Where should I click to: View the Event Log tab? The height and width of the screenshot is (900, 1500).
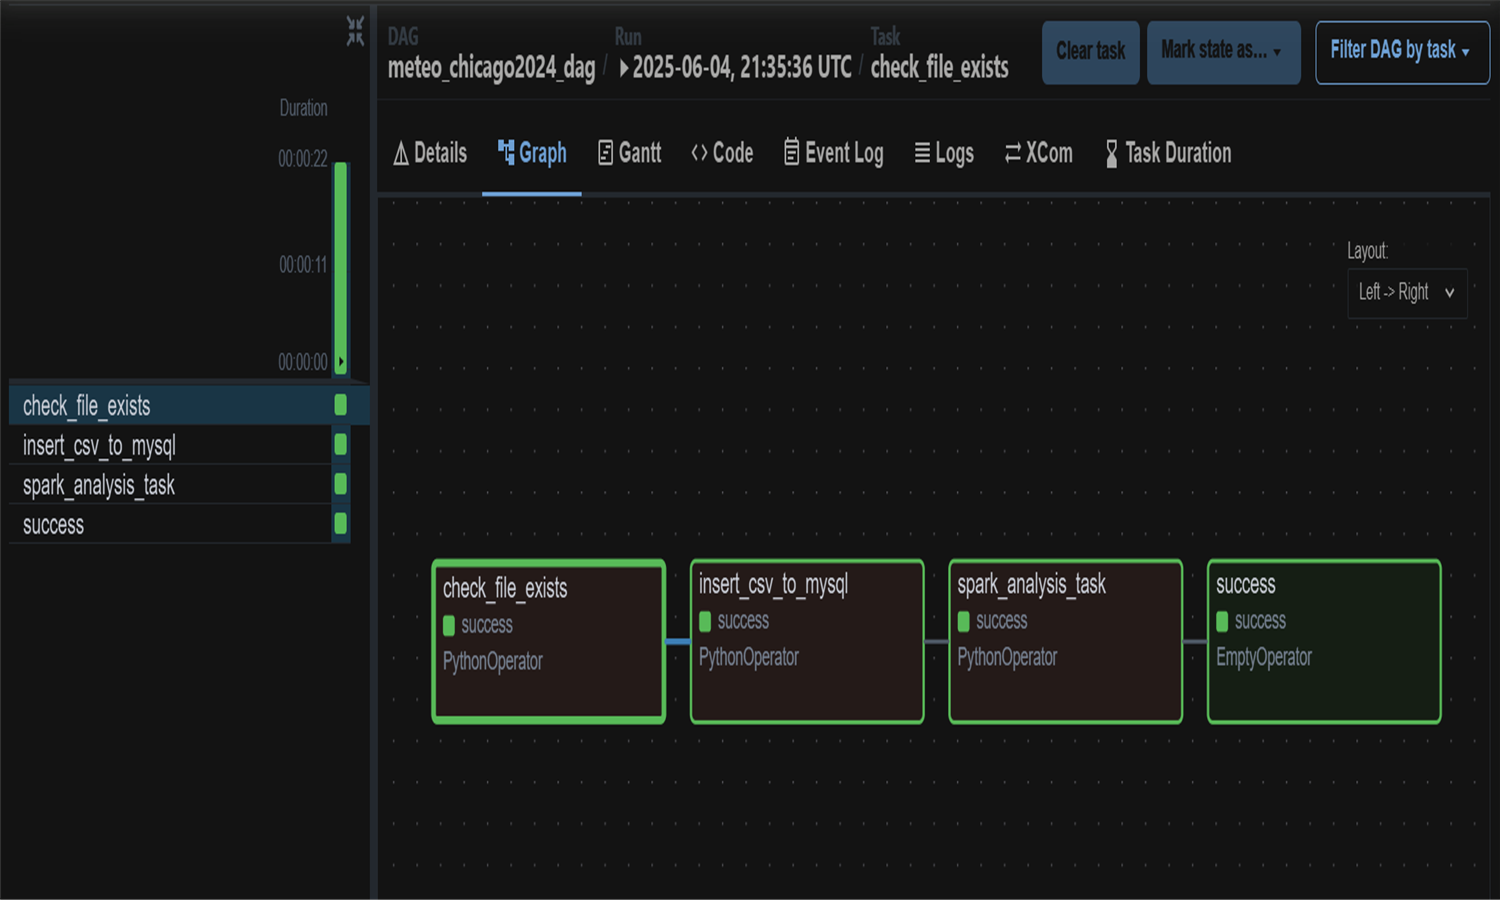point(833,153)
